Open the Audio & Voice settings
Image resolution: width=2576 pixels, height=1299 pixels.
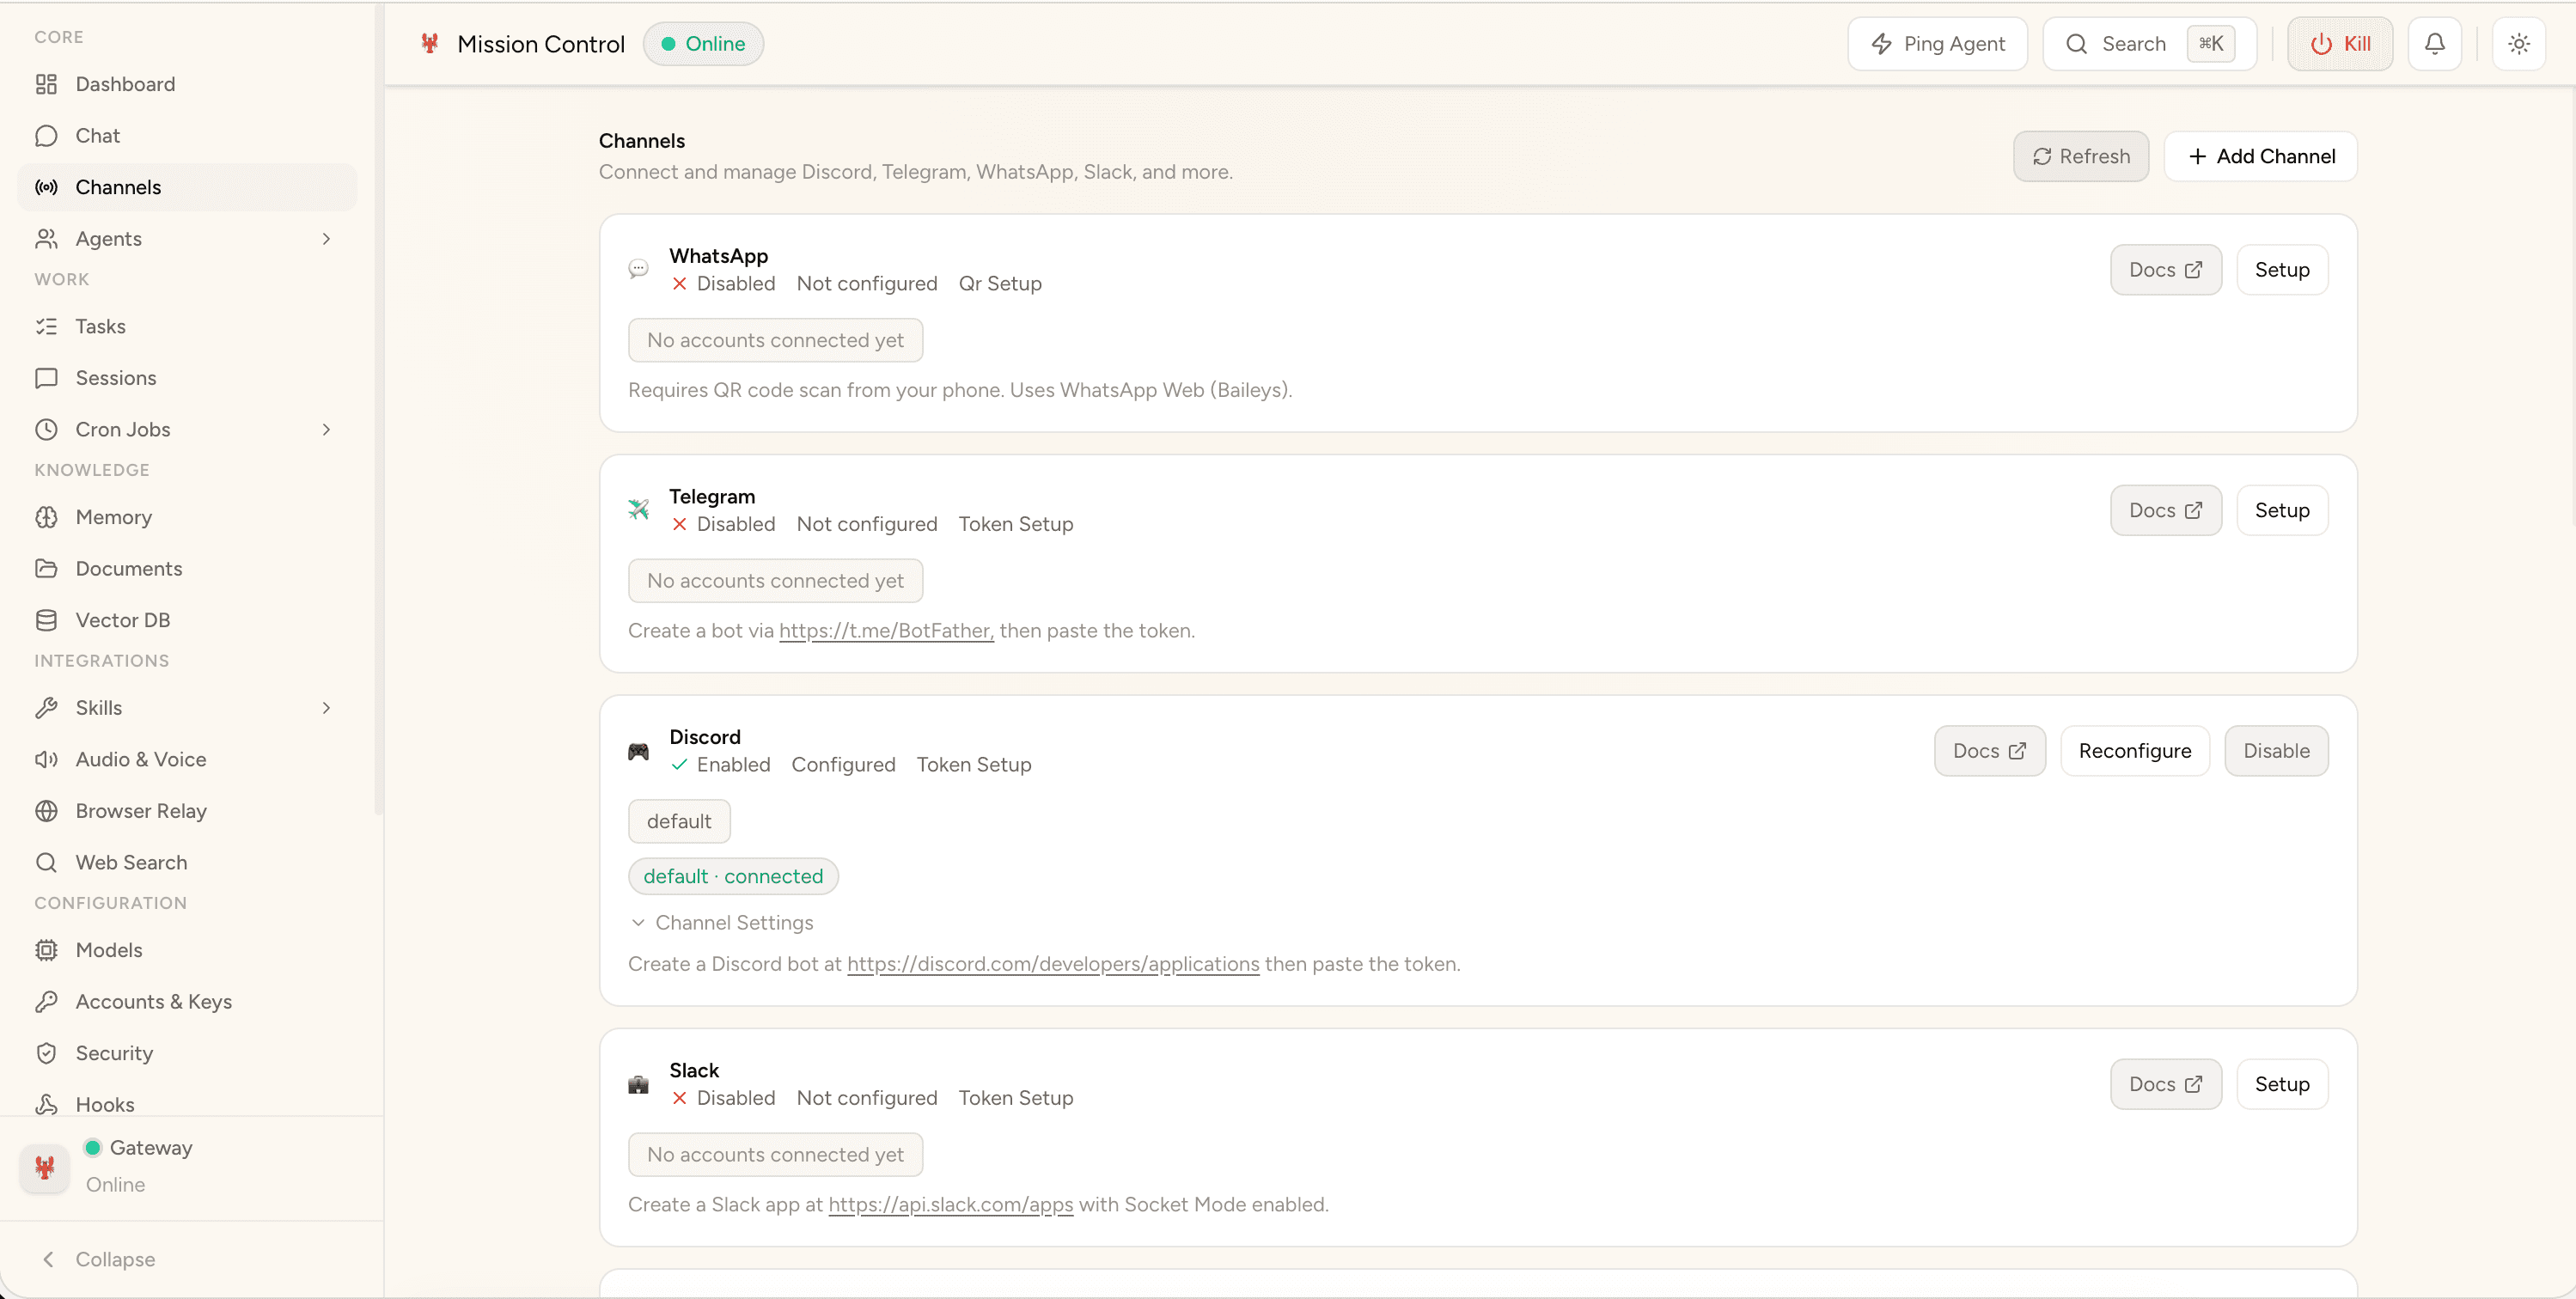[x=141, y=759]
